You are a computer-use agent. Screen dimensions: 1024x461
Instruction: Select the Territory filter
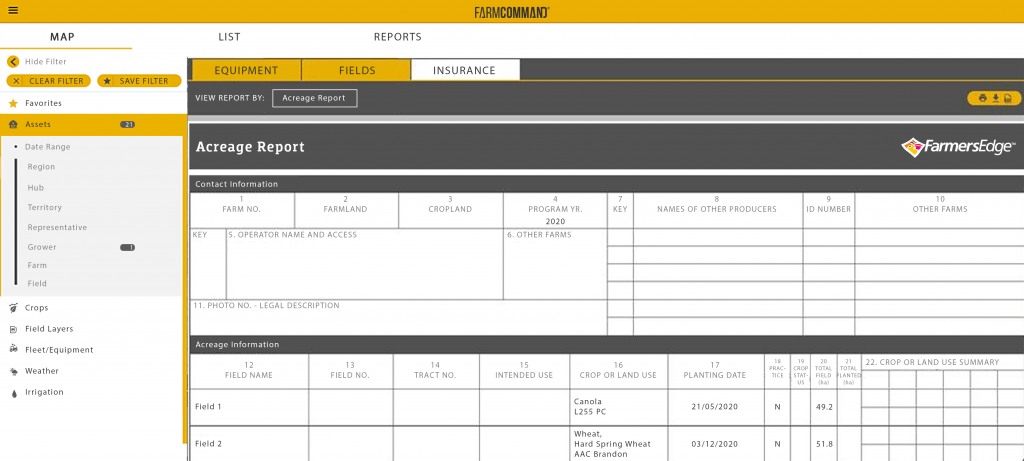(44, 208)
